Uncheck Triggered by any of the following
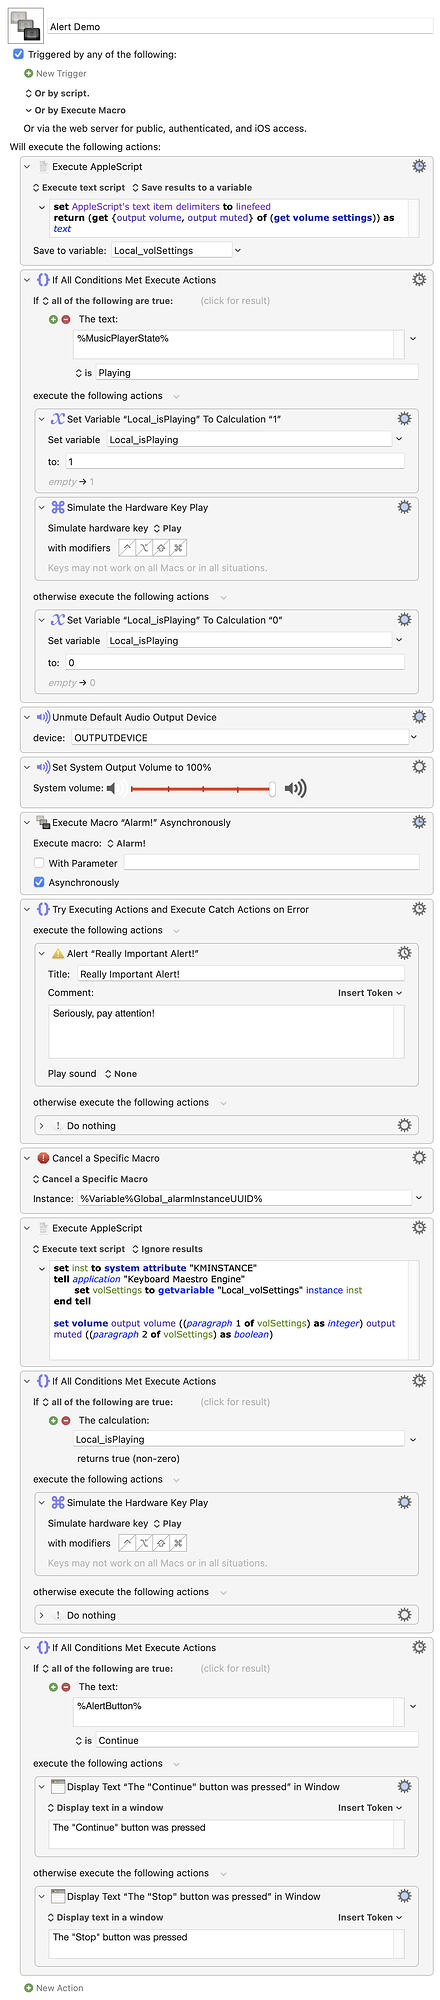The height and width of the screenshot is (2000, 440). pos(18,54)
